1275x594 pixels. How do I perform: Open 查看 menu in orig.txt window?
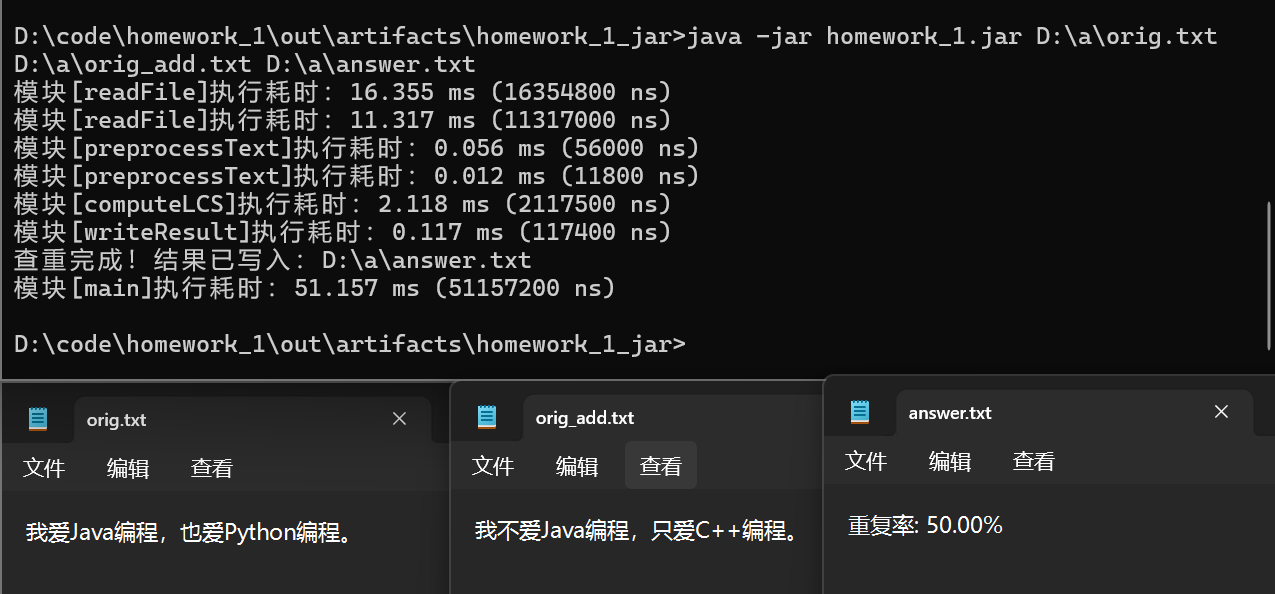[x=211, y=468]
